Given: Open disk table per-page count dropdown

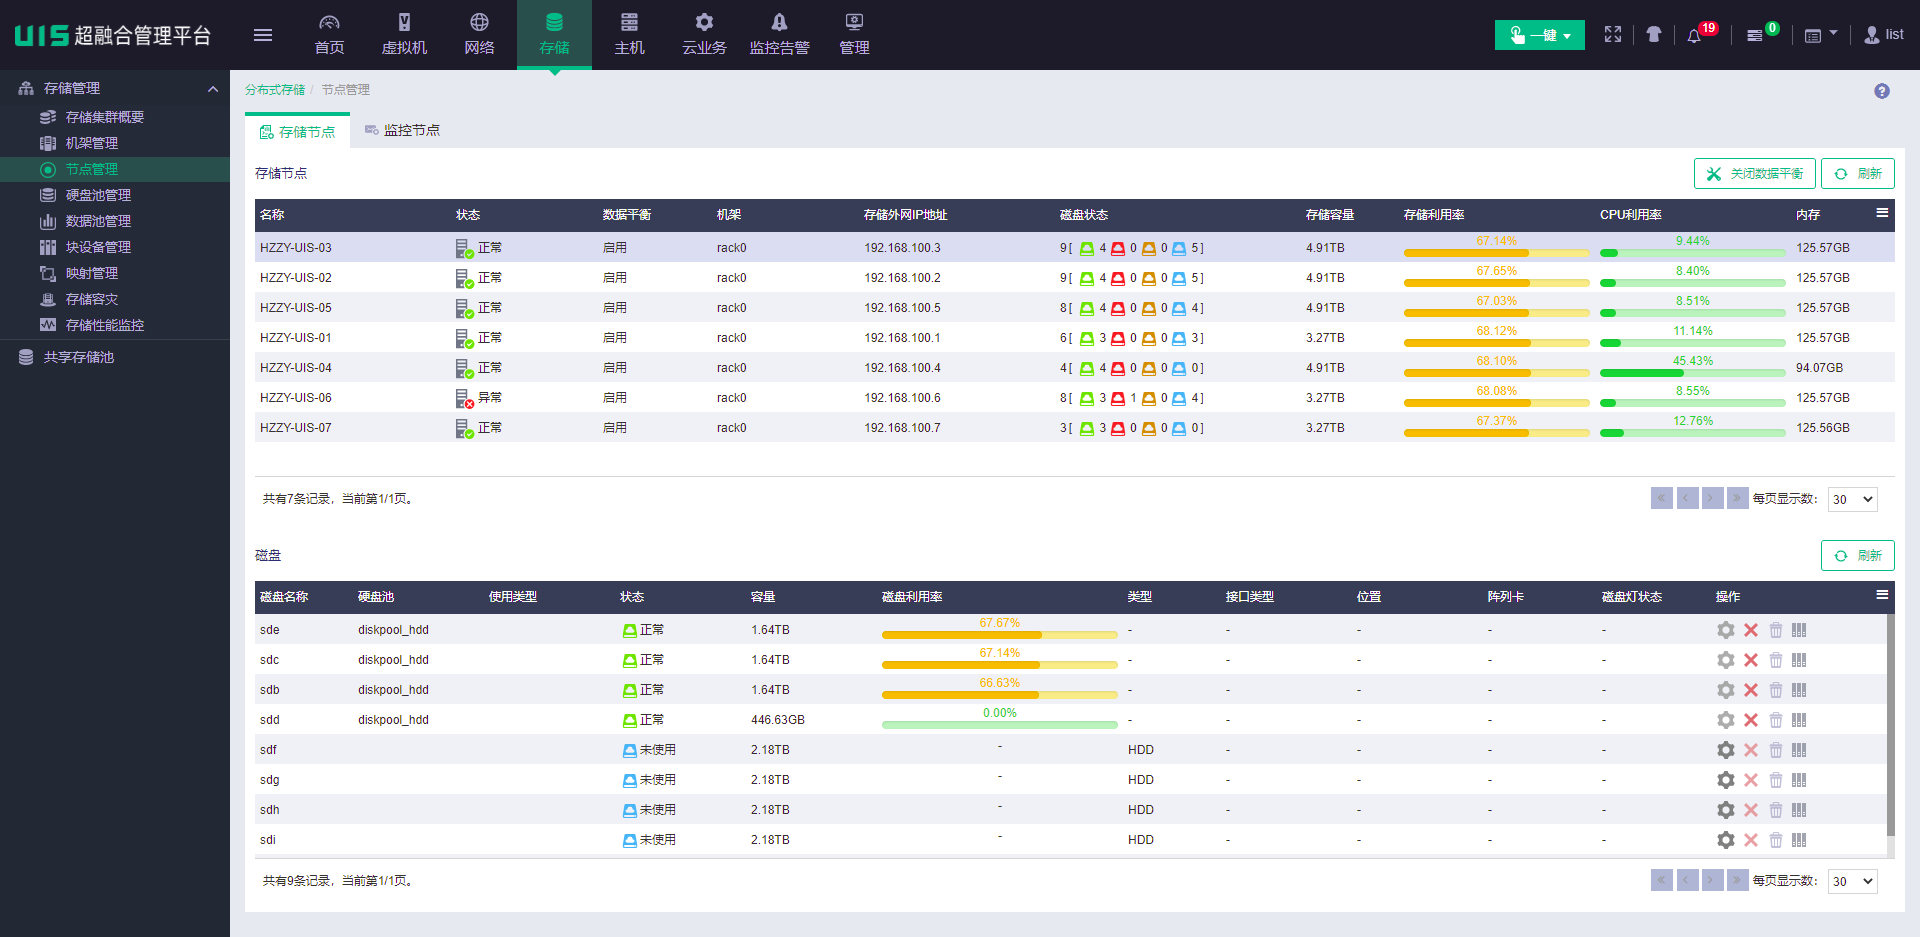Looking at the screenshot, I should click(1852, 881).
